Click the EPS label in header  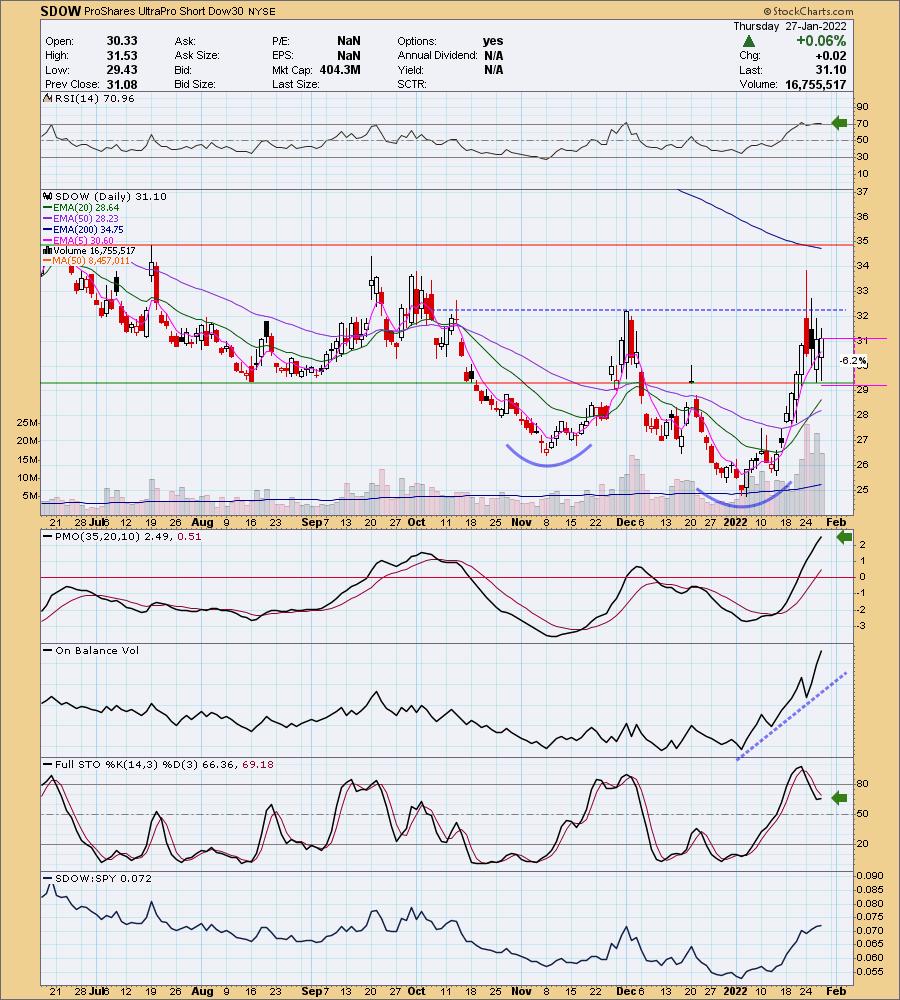283,55
